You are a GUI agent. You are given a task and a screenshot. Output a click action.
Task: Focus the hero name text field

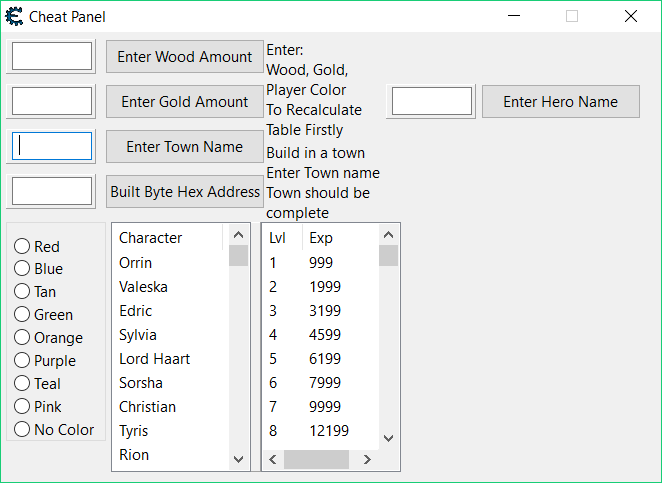(432, 102)
